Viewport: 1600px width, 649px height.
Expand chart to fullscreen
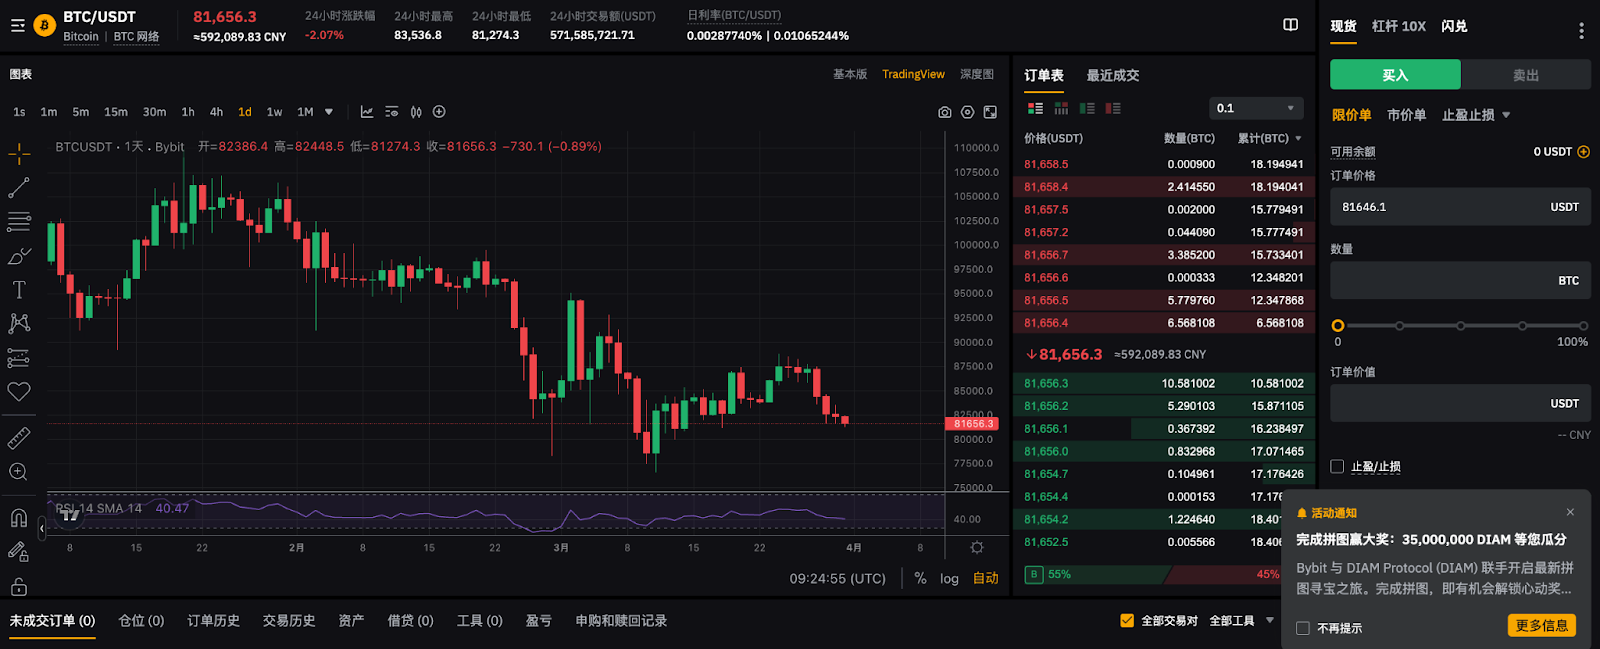click(990, 112)
